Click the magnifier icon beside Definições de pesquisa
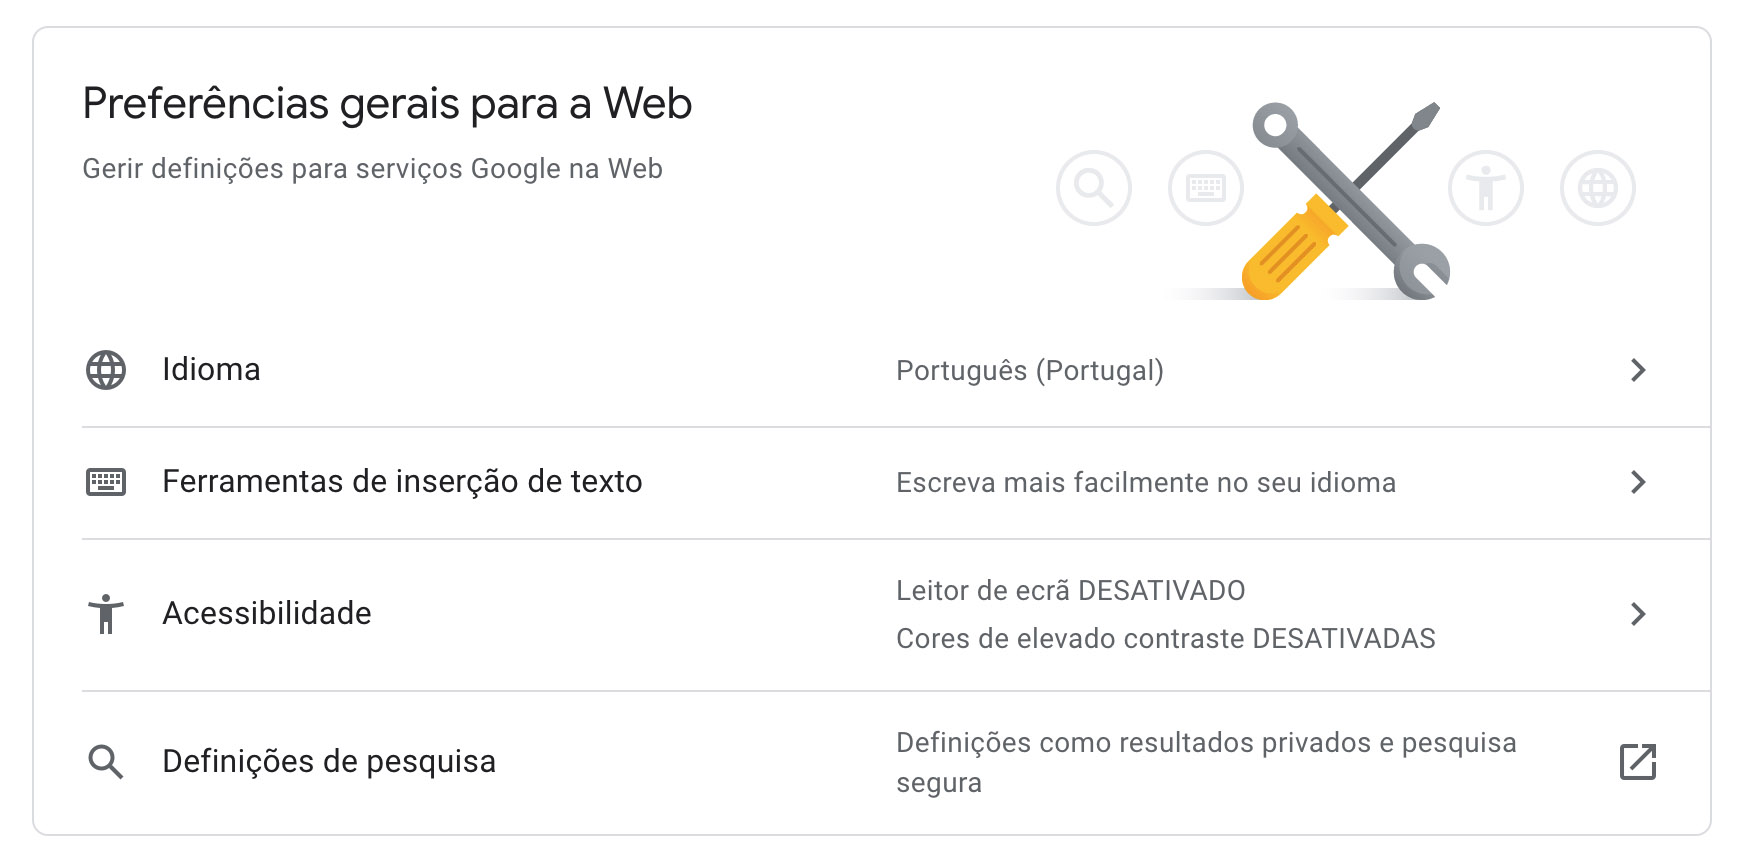This screenshot has height=860, width=1738. point(104,761)
